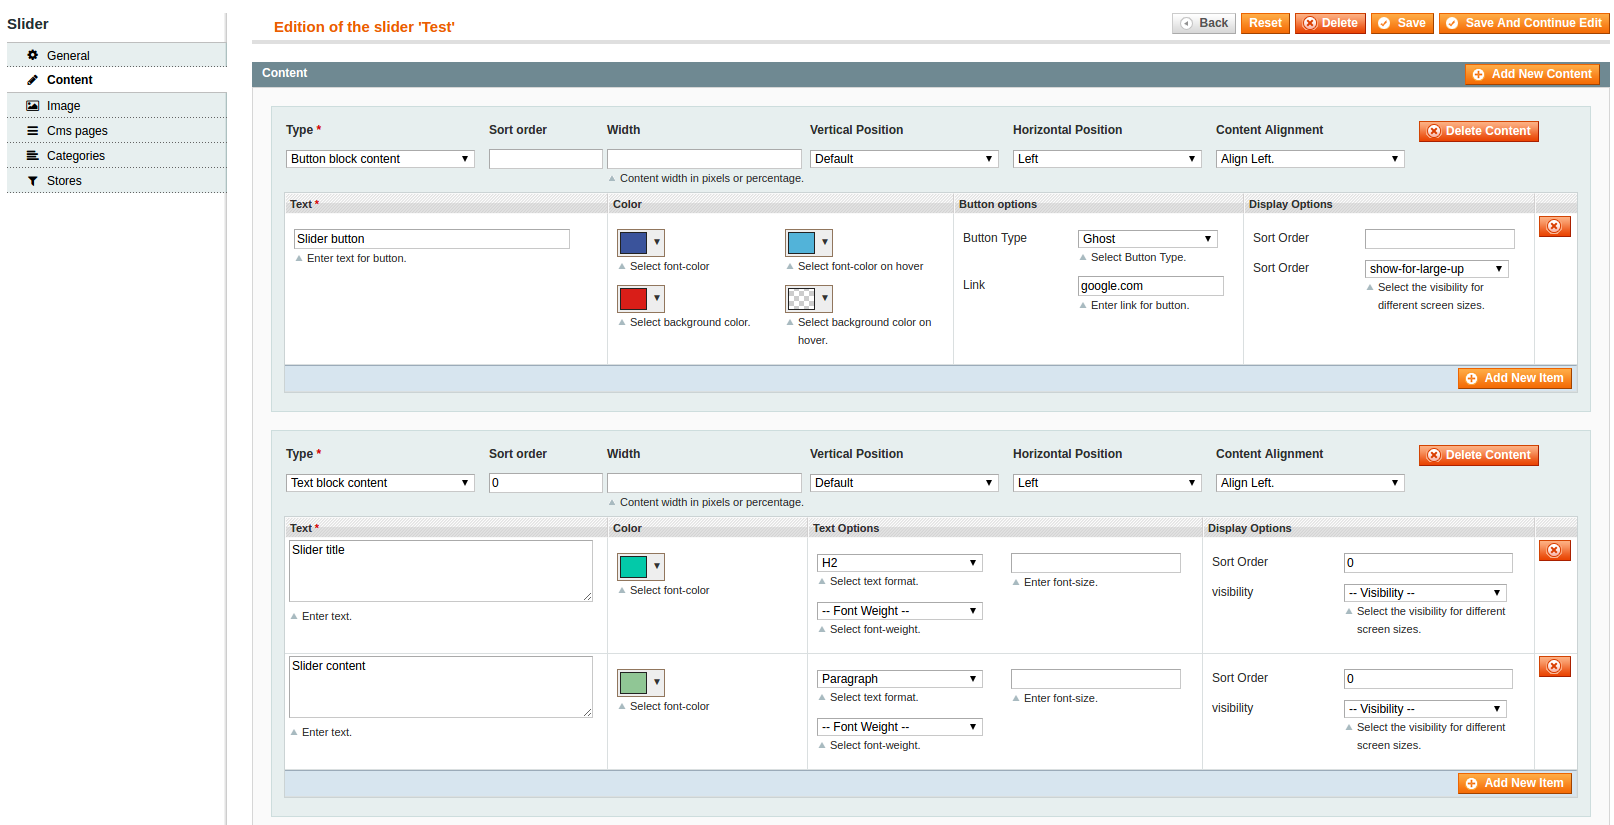
Task: Open the teal font-color swatch for Slider title
Action: click(641, 567)
